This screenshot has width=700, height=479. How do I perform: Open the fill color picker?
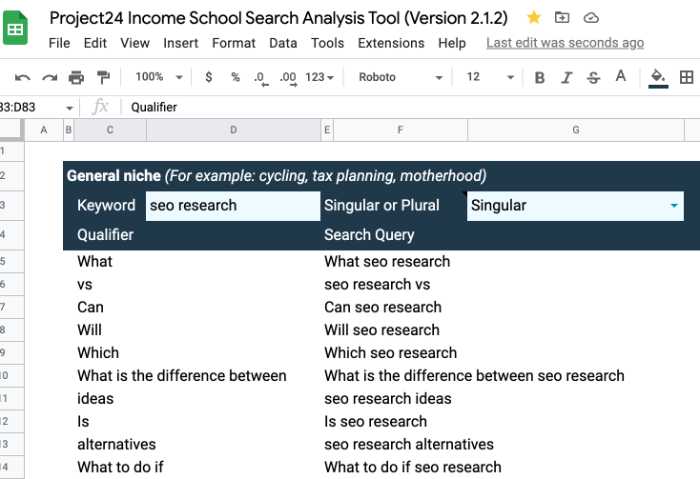click(x=658, y=78)
